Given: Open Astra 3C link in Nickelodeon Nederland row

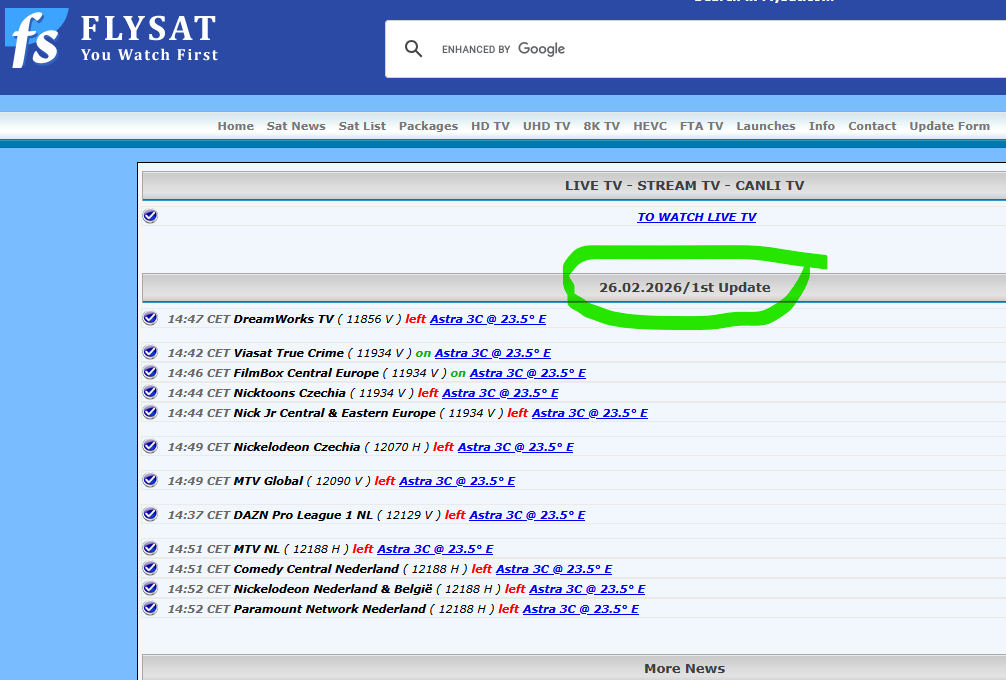Looking at the screenshot, I should click(587, 588).
